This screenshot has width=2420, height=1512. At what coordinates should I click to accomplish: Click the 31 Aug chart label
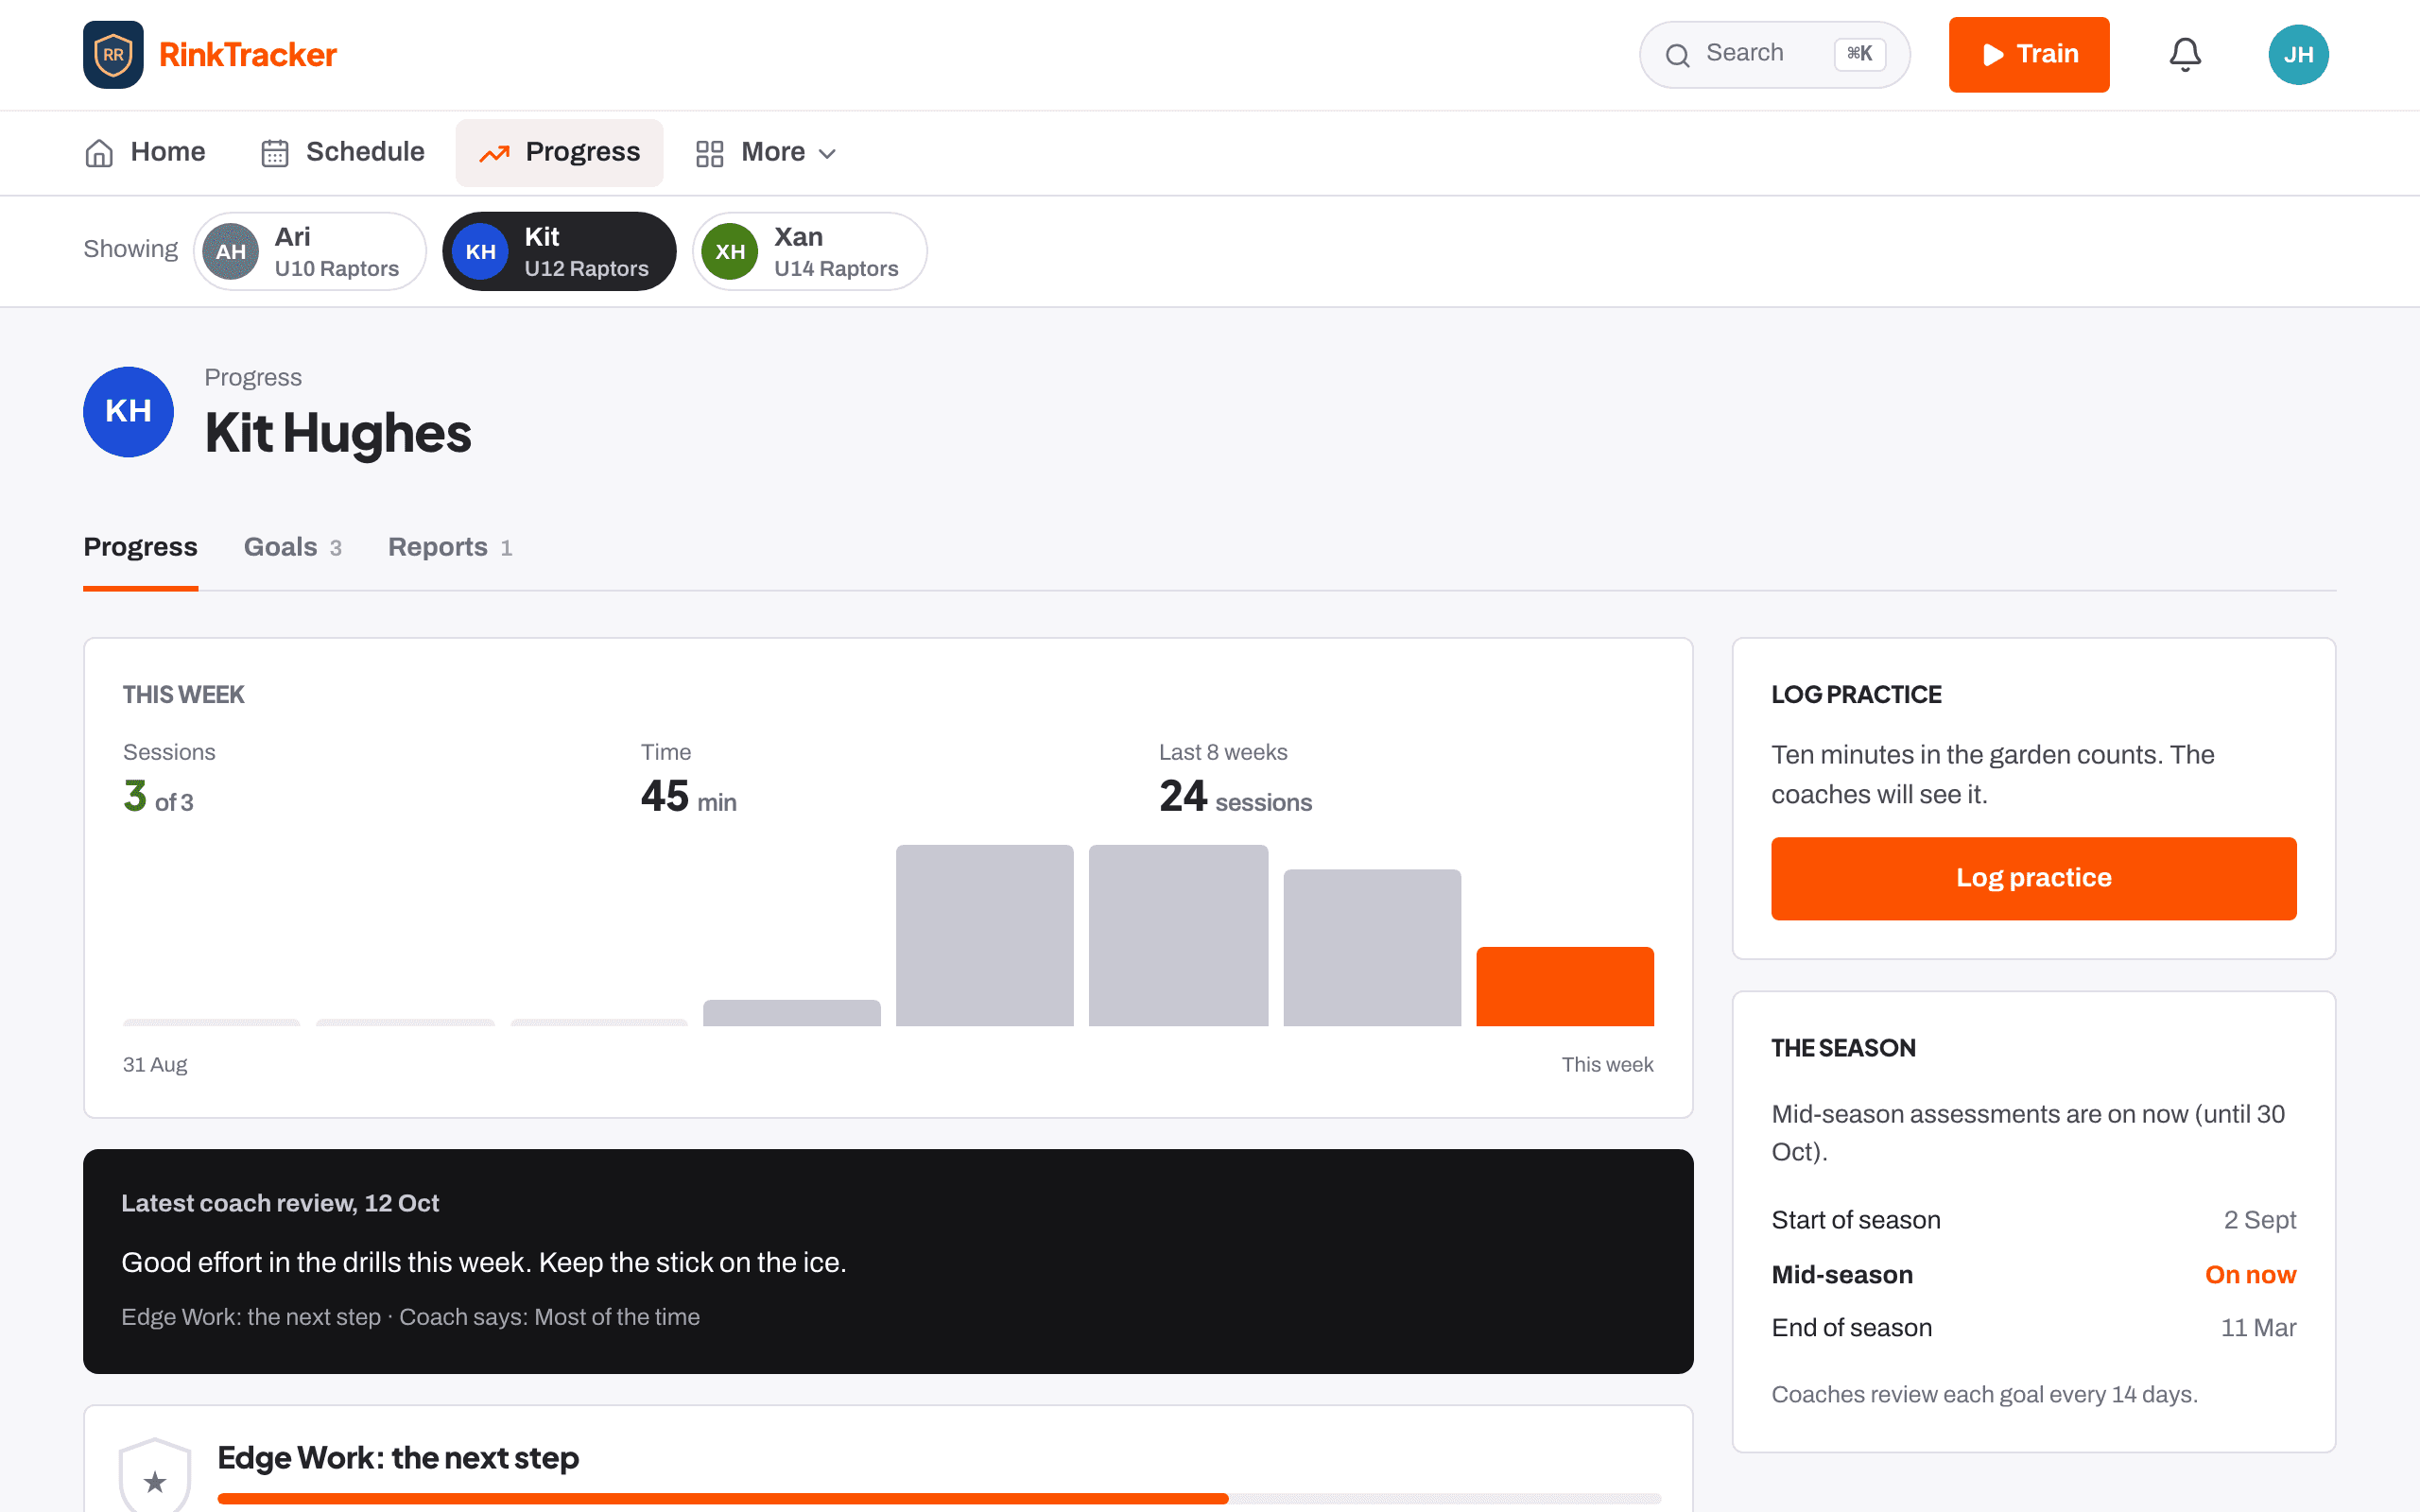pos(155,1064)
